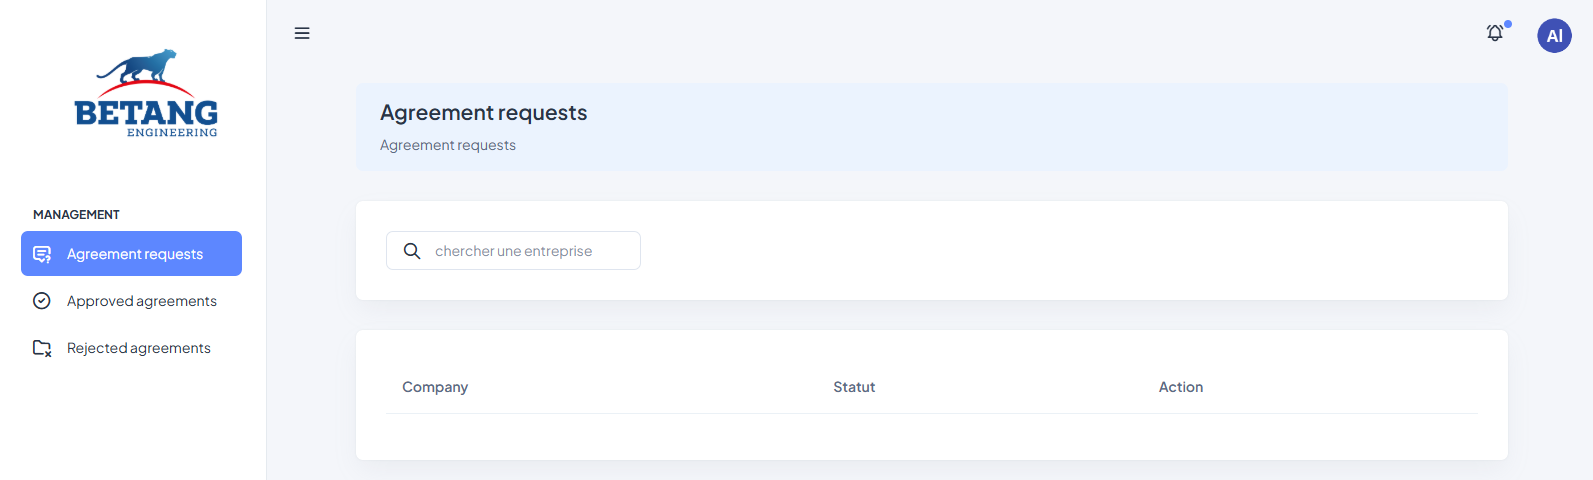Click the Statut column header

(854, 387)
